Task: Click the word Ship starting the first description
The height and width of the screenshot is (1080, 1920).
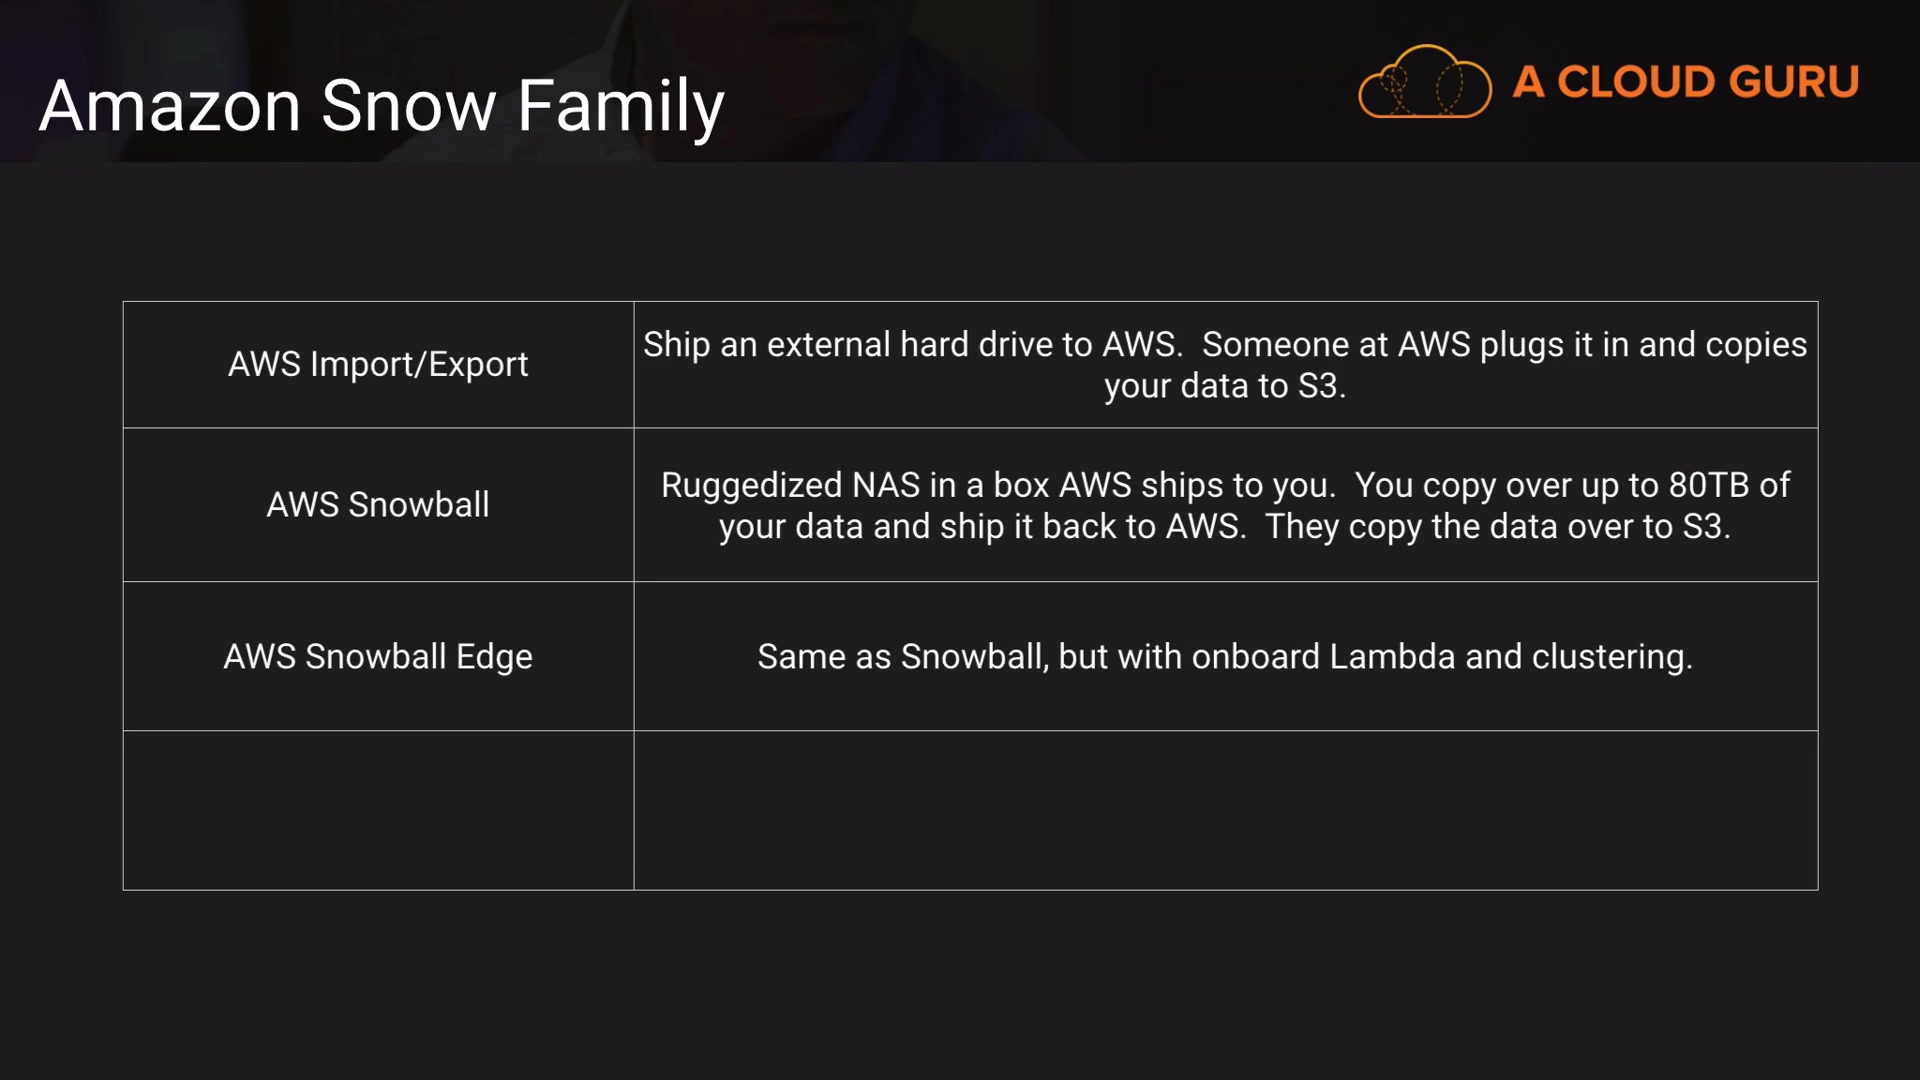Action: 676,345
